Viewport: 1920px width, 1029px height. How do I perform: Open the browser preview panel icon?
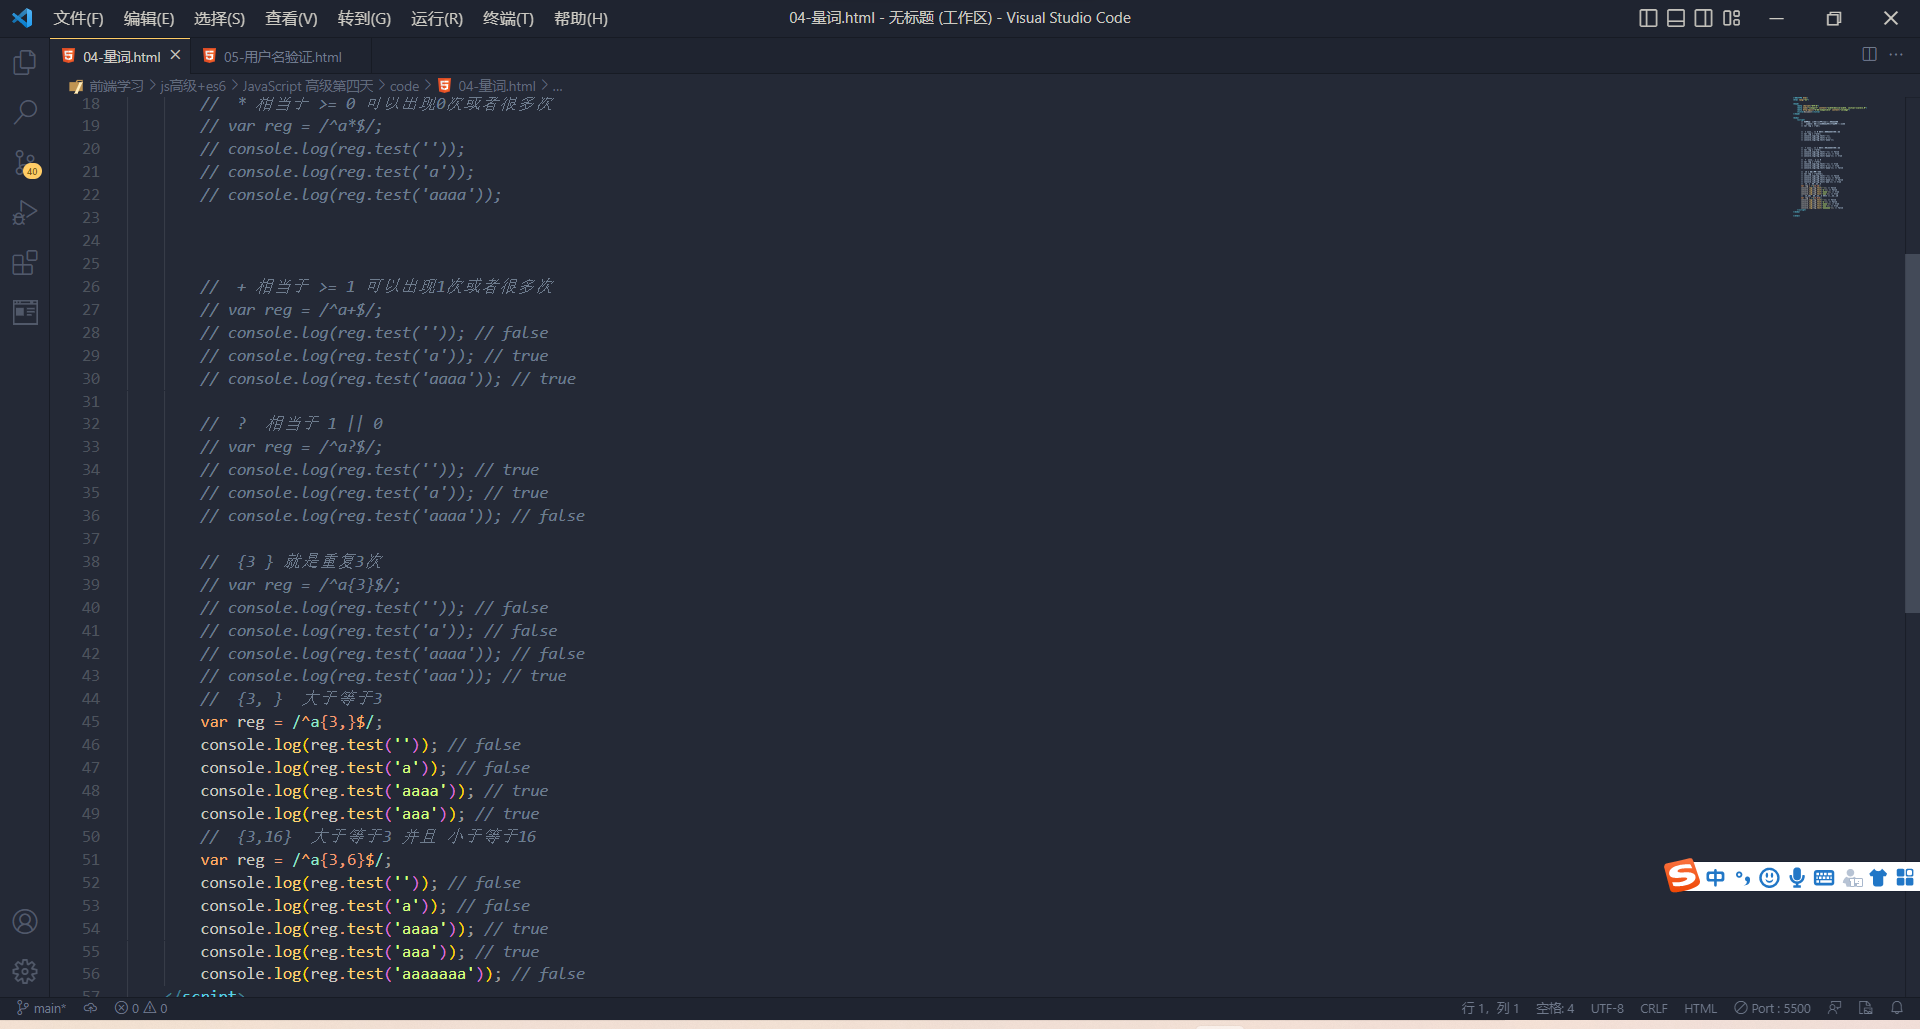(x=25, y=312)
